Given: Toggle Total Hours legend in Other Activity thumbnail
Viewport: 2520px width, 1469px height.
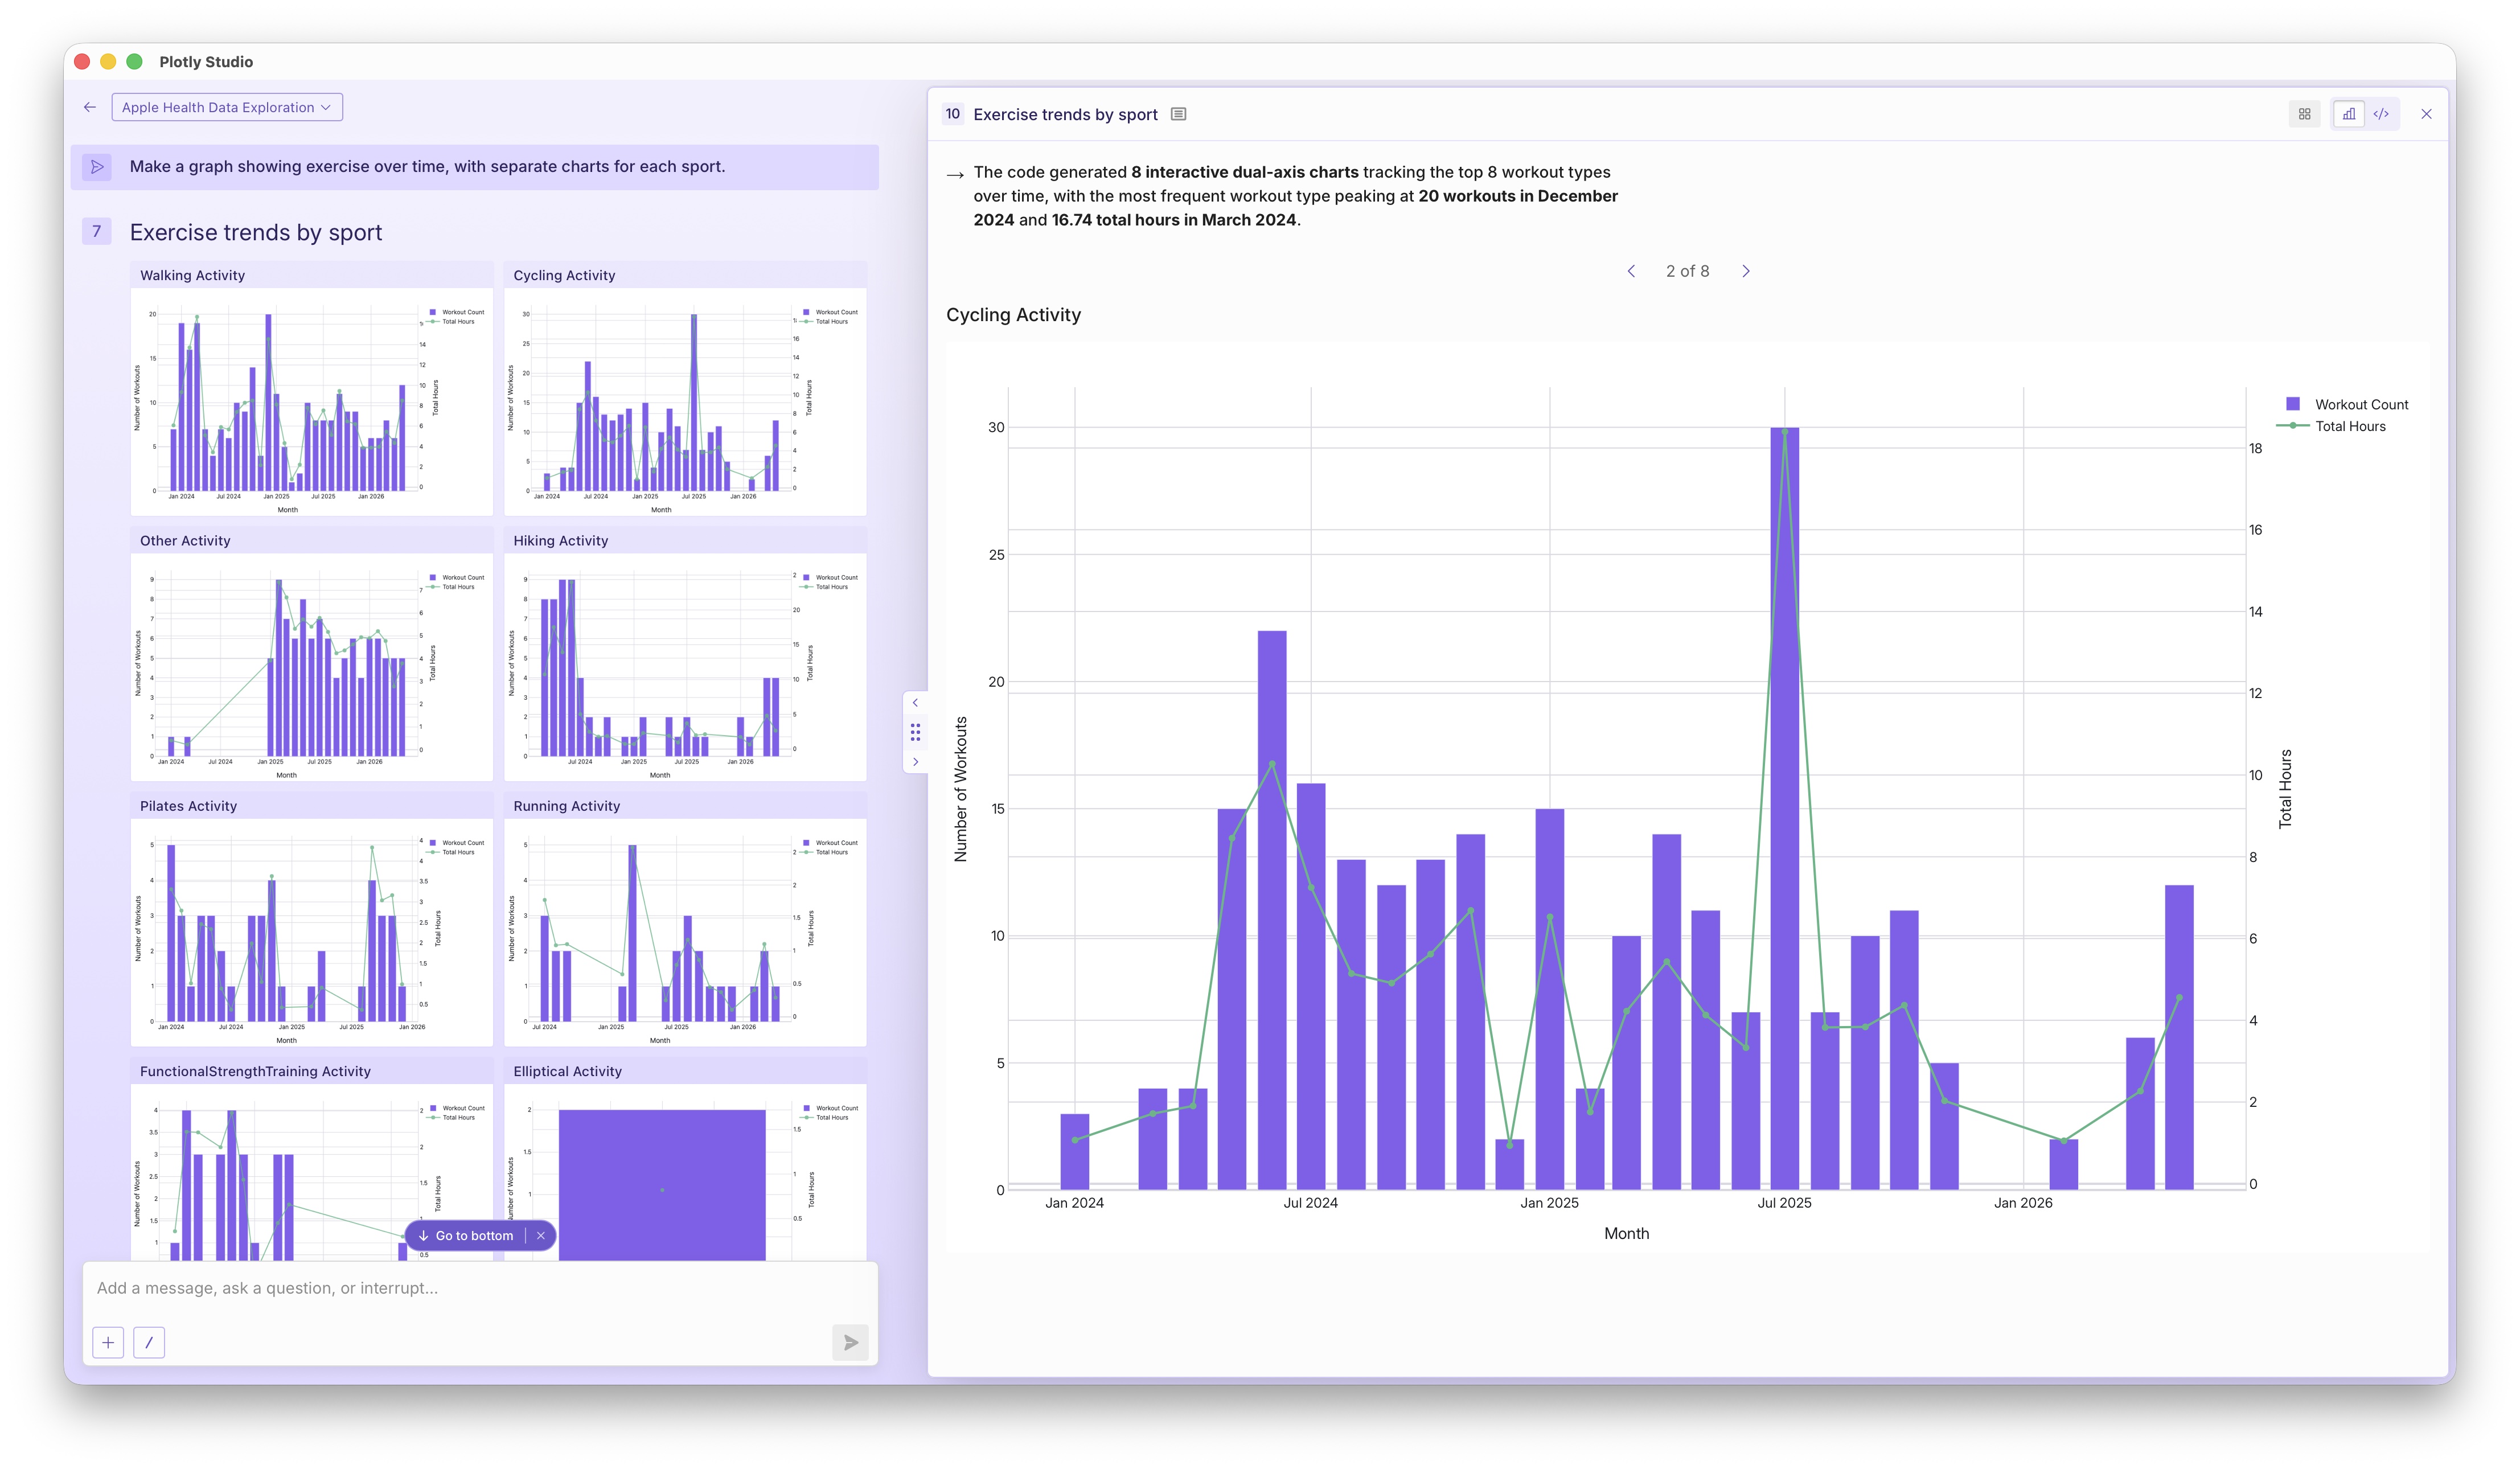Looking at the screenshot, I should click(x=451, y=587).
